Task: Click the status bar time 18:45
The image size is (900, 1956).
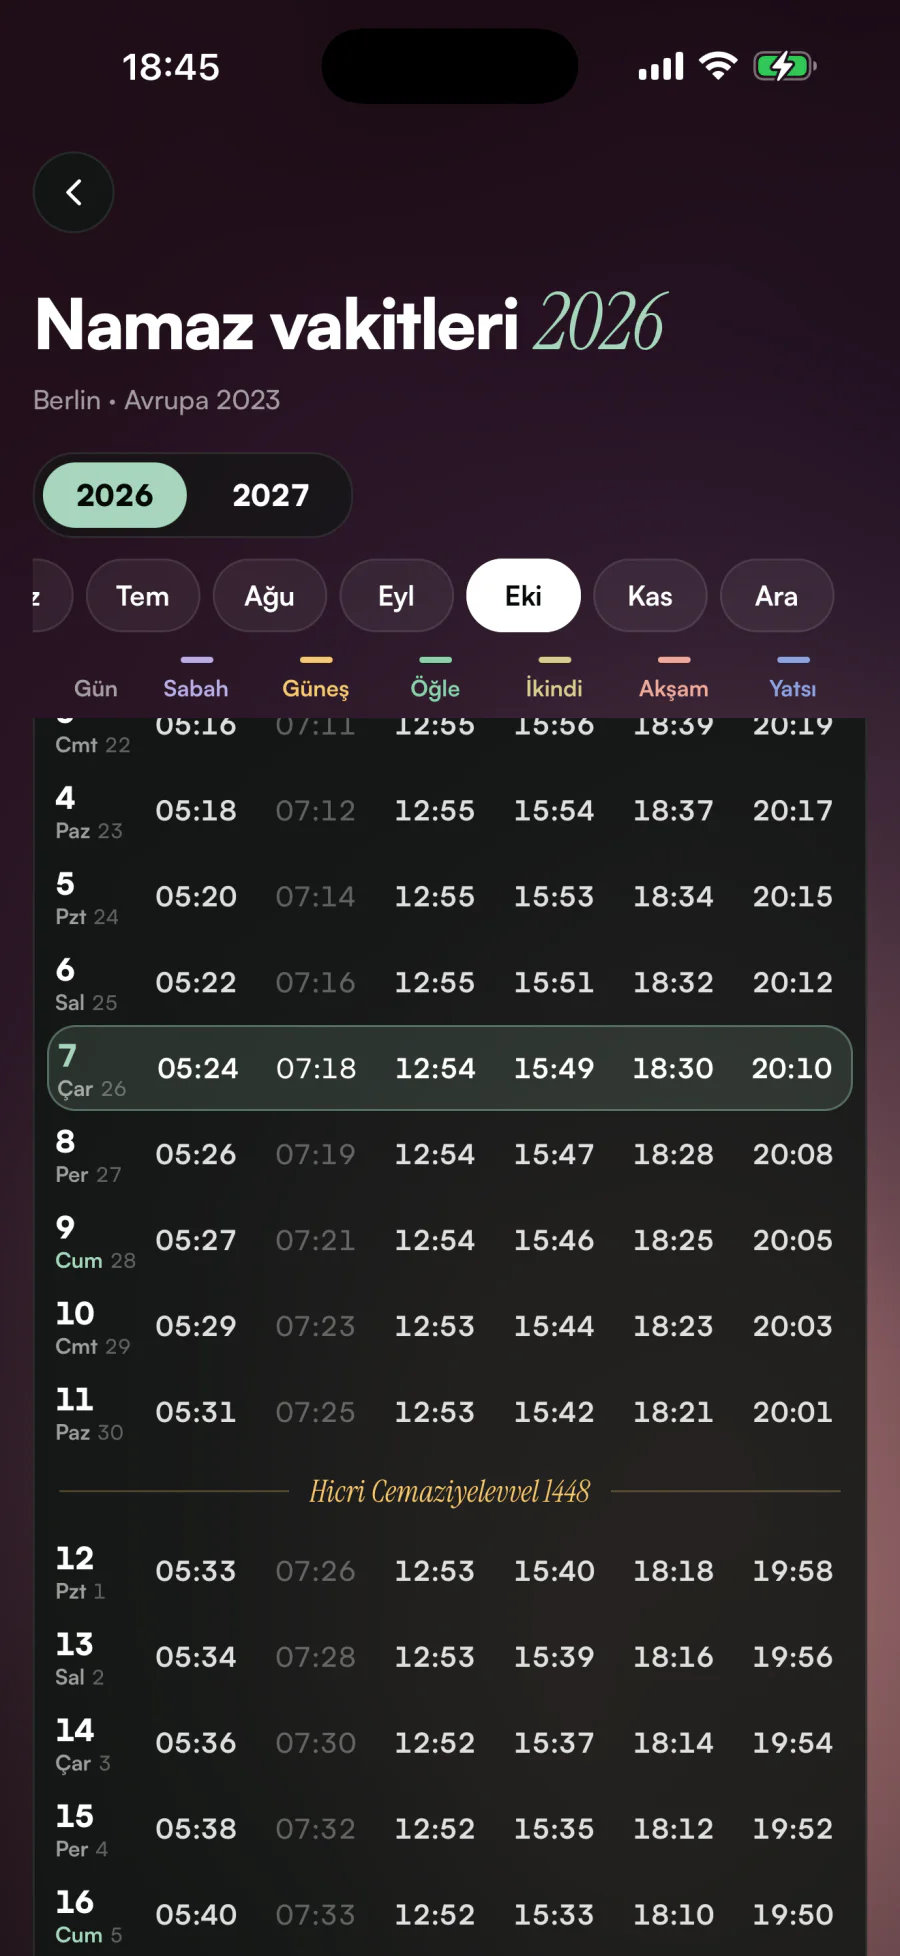Action: coord(171,67)
